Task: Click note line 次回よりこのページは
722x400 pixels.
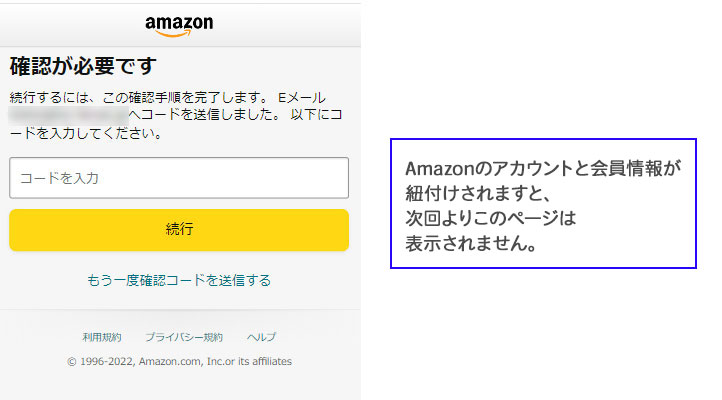Action: (491, 217)
